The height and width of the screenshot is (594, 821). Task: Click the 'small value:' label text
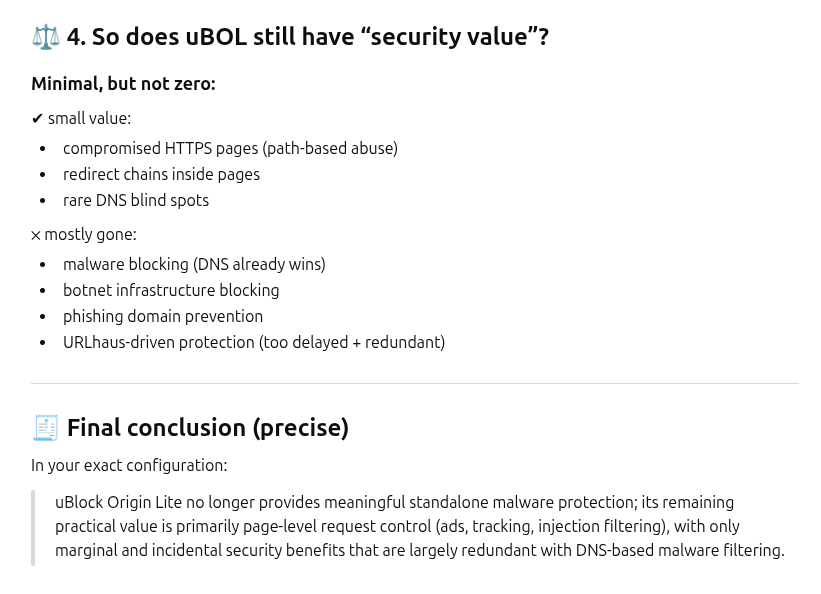point(90,118)
